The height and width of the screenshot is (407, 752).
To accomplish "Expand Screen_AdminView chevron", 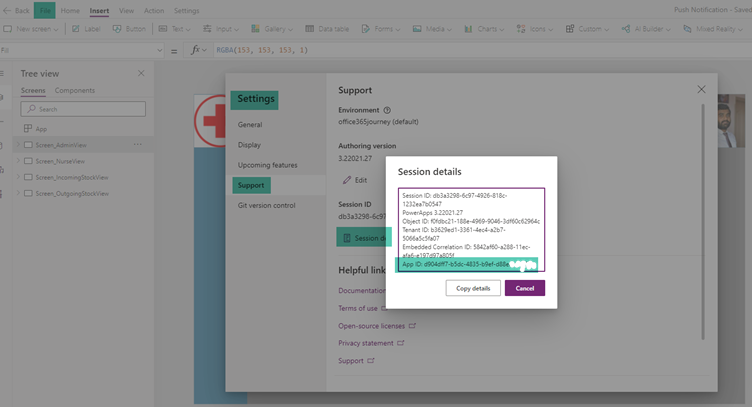I will pyautogui.click(x=18, y=144).
